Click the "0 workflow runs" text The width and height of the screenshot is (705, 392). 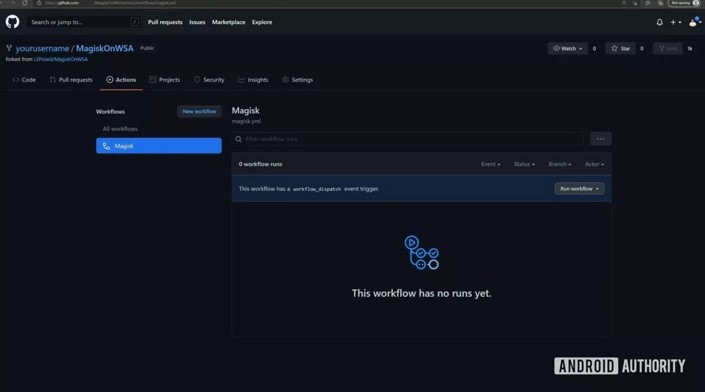click(260, 165)
